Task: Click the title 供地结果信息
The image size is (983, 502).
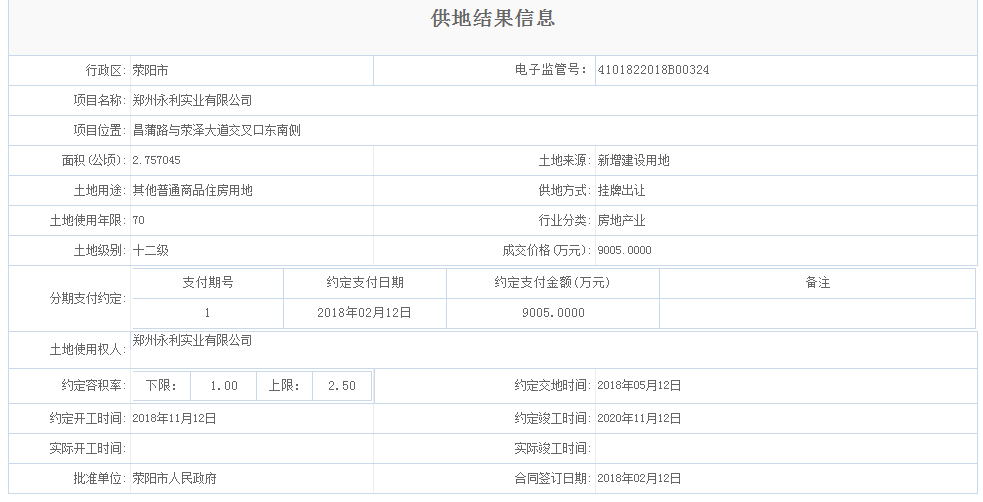Action: point(493,18)
